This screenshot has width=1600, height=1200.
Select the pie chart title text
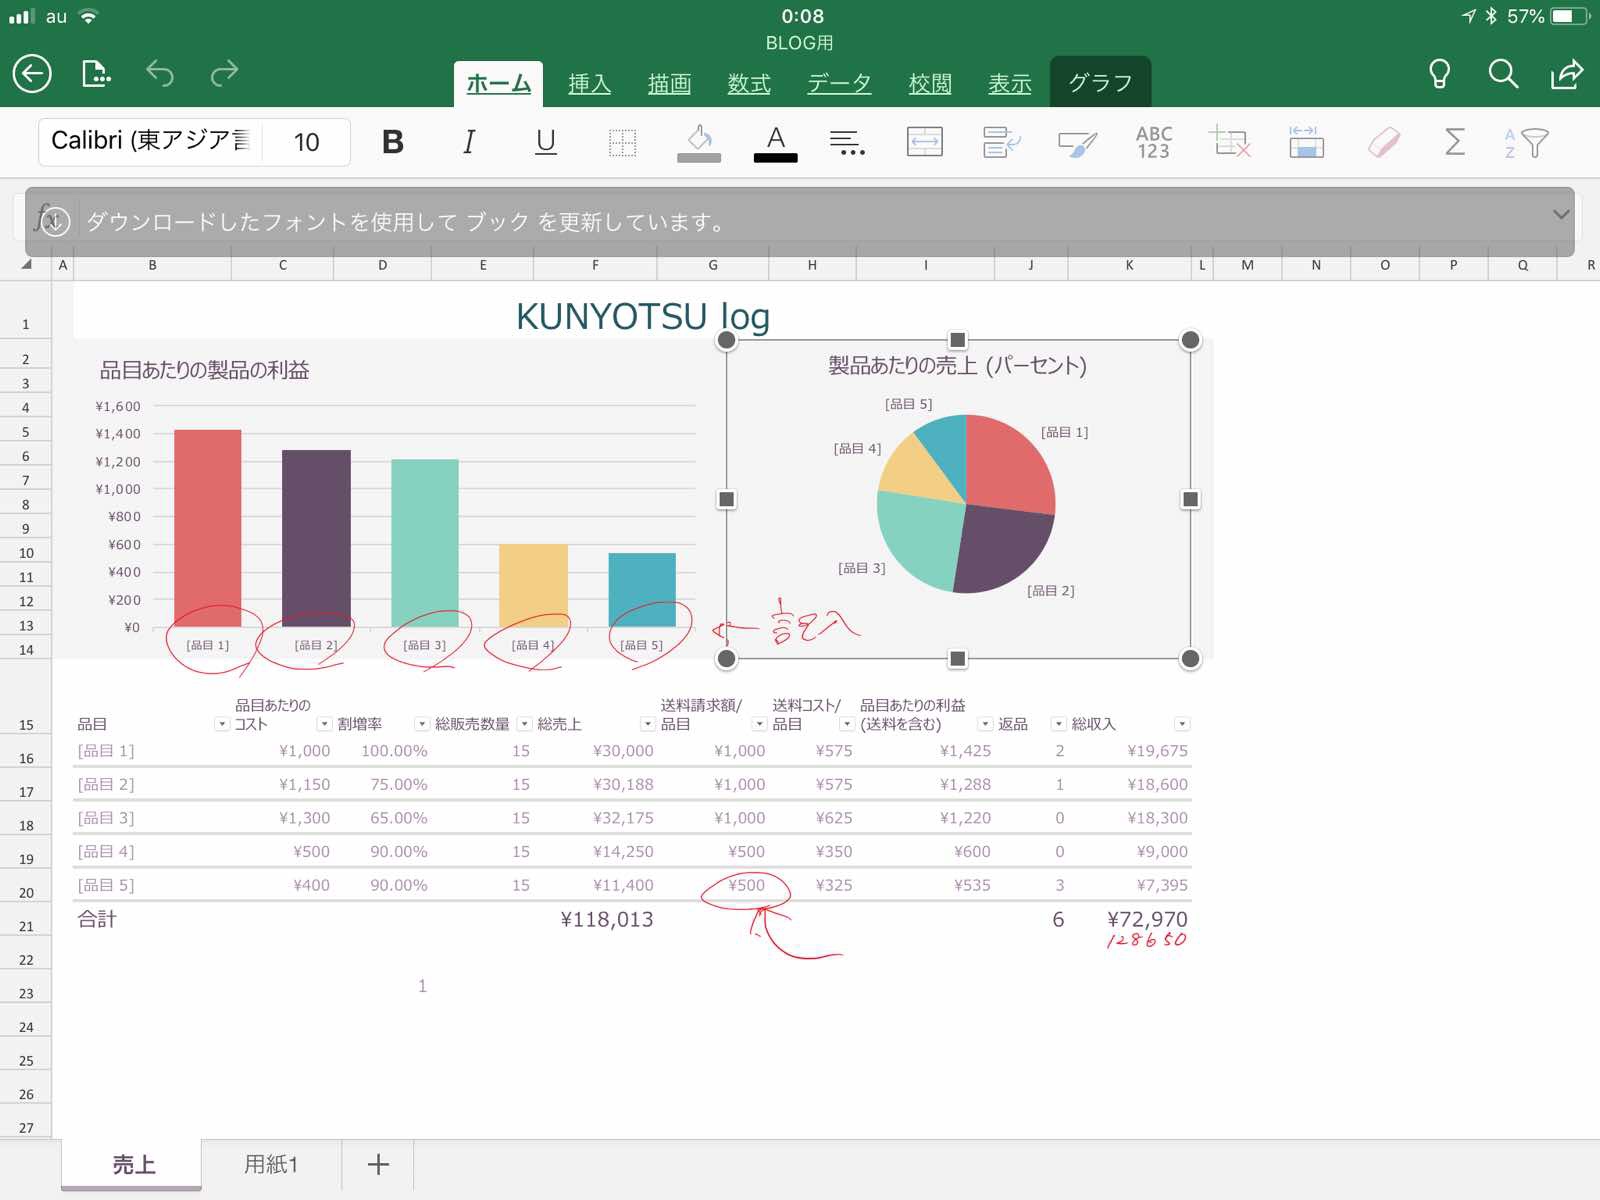click(x=957, y=366)
